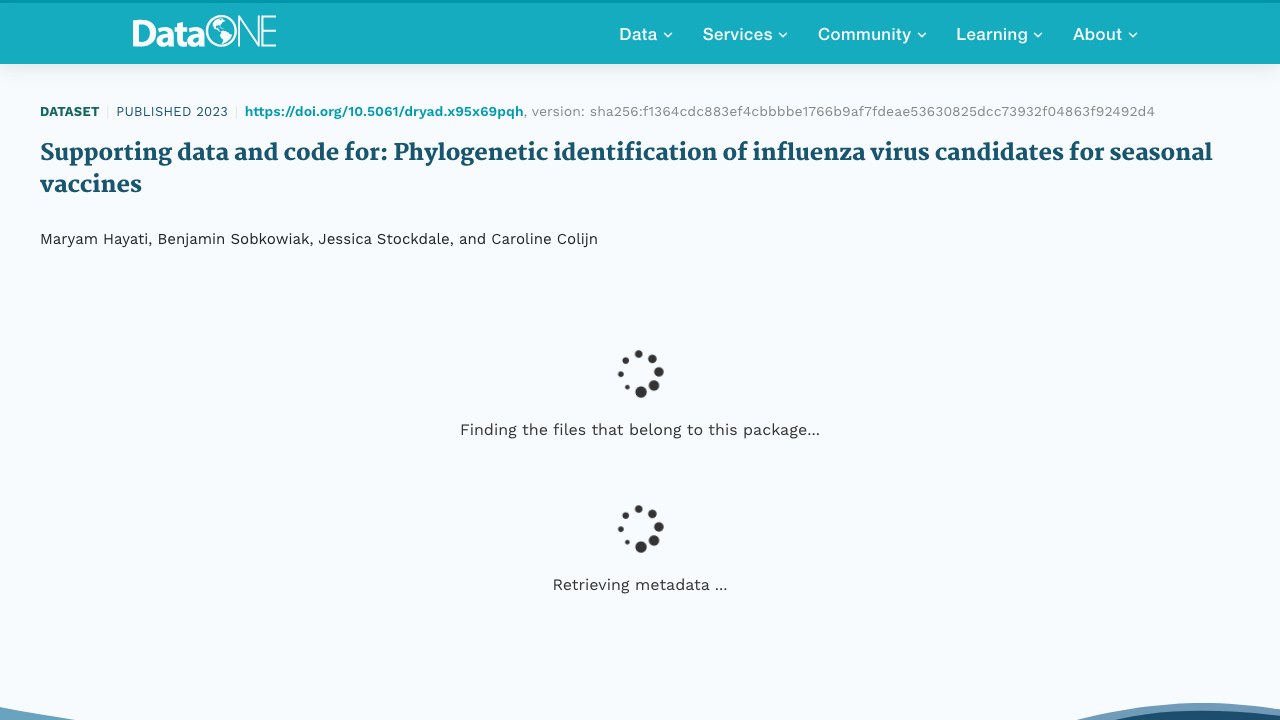Open the Data menu

646,34
